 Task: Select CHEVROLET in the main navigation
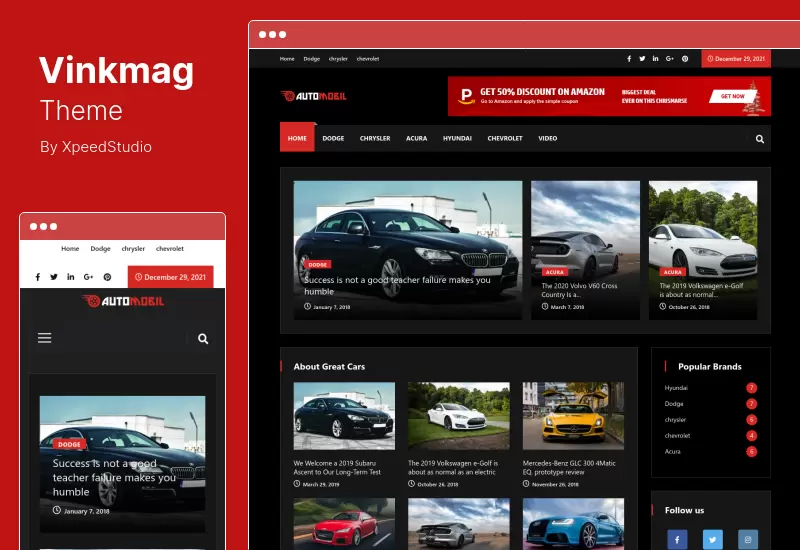coord(505,138)
